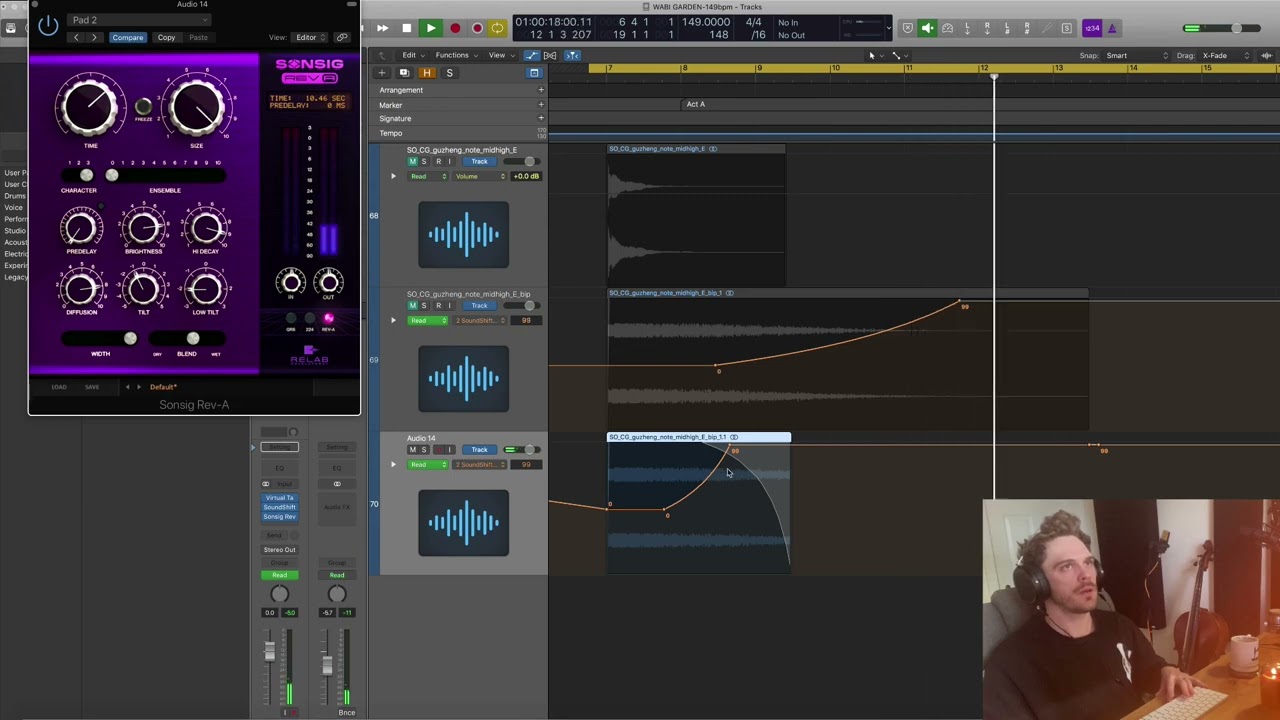Screen dimensions: 1280x720
Task: Click the Copy button in plugin header
Action: click(166, 38)
